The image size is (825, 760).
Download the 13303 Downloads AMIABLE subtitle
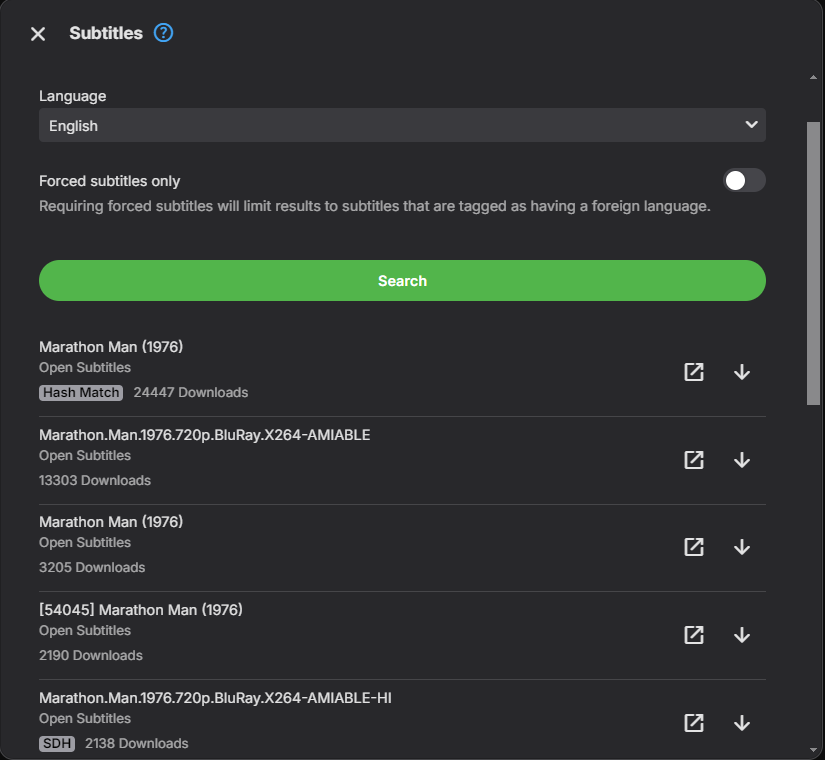[742, 460]
